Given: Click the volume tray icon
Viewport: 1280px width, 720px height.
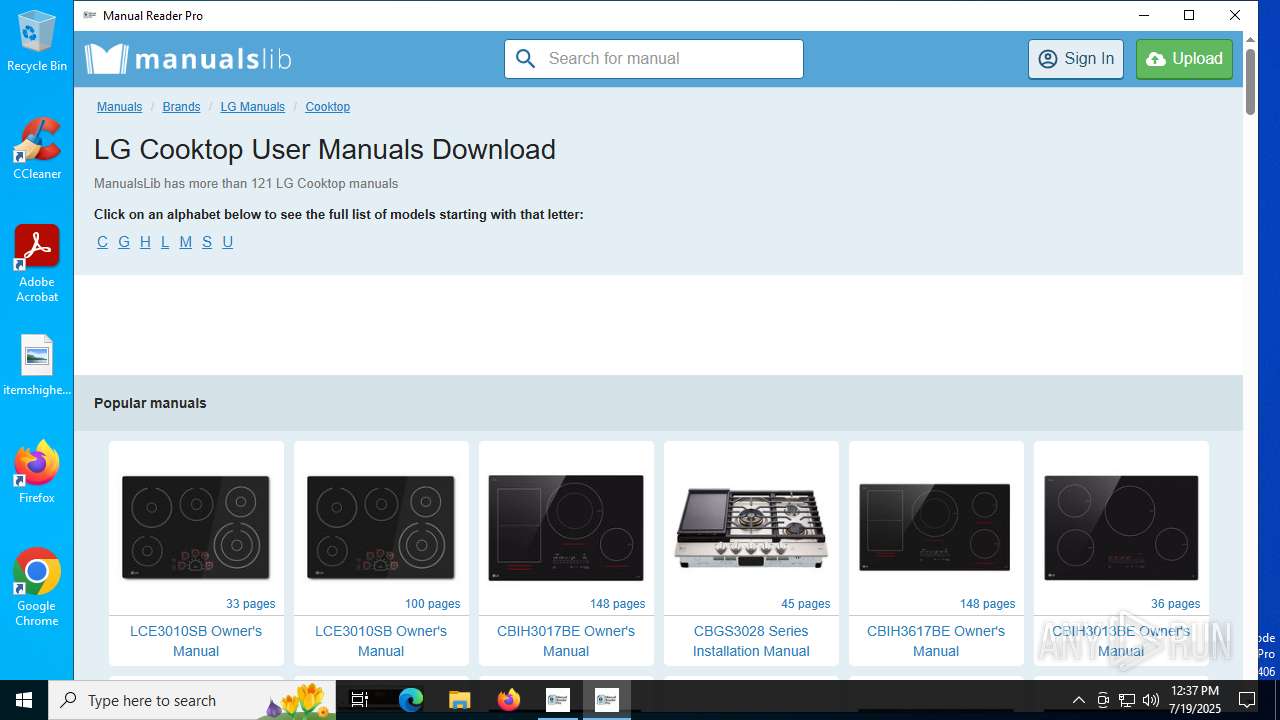Looking at the screenshot, I should pos(1151,700).
